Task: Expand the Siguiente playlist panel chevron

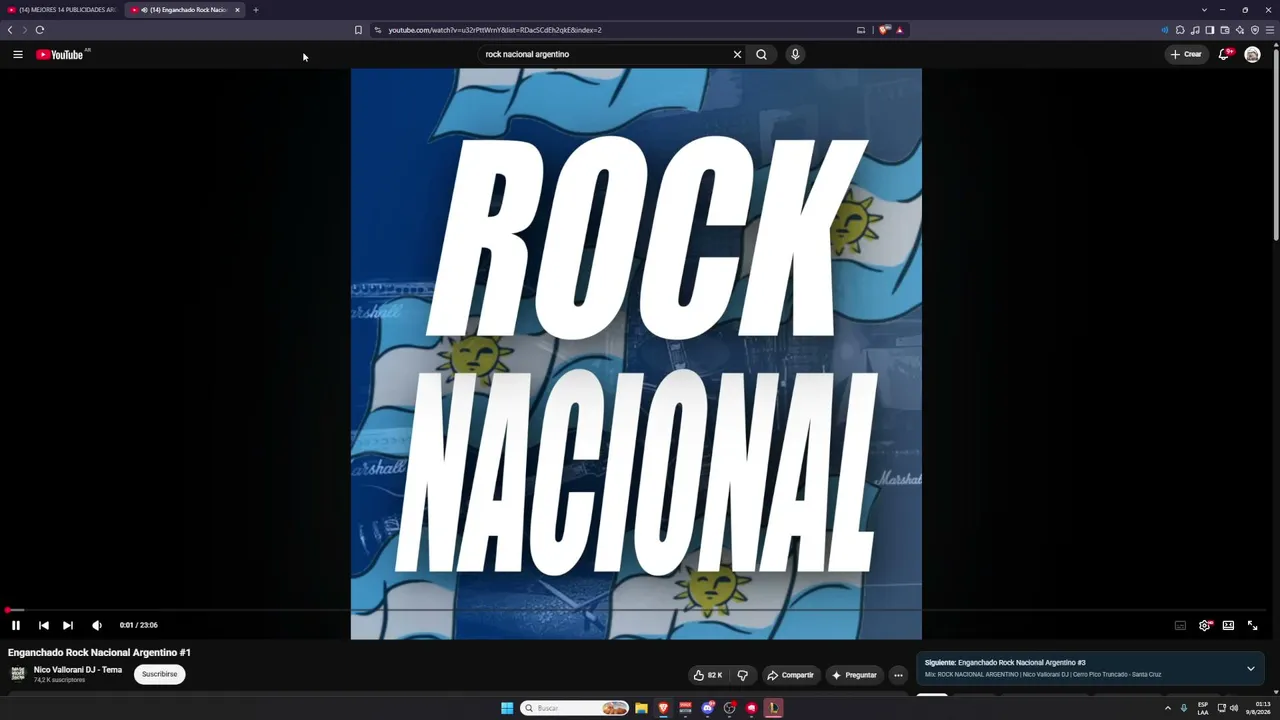Action: pos(1250,668)
